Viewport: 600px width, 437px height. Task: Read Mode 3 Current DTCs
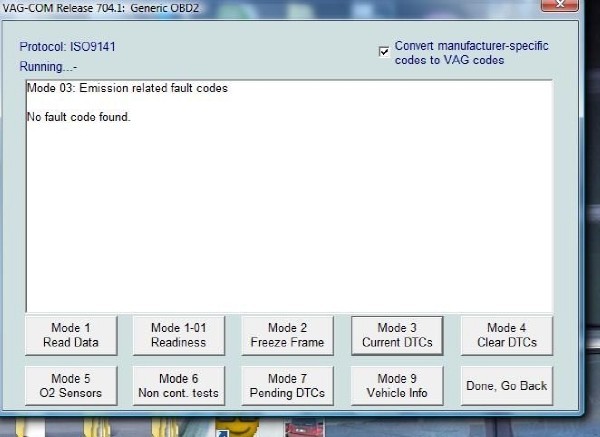397,335
